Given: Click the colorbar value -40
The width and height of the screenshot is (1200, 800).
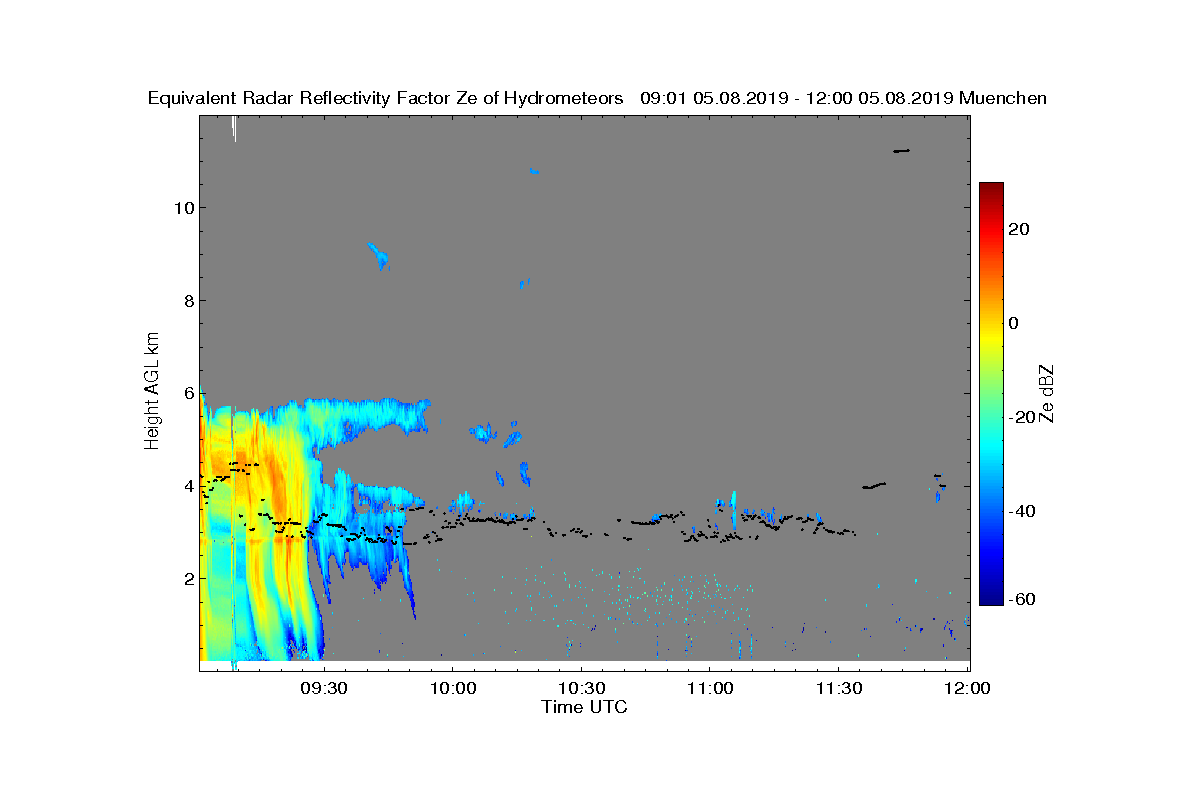Looking at the screenshot, I should coord(1022,511).
